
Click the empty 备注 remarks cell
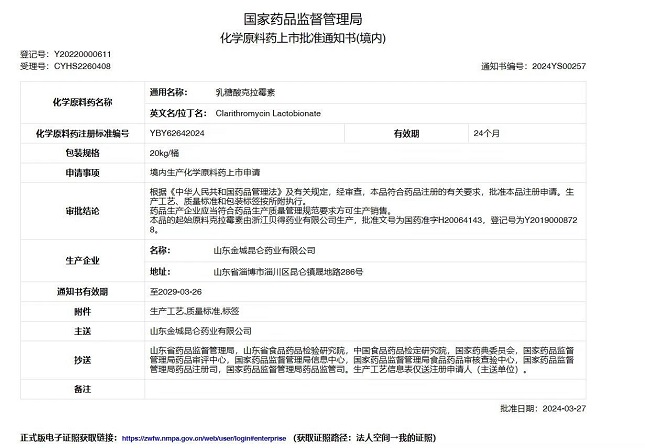(380, 386)
